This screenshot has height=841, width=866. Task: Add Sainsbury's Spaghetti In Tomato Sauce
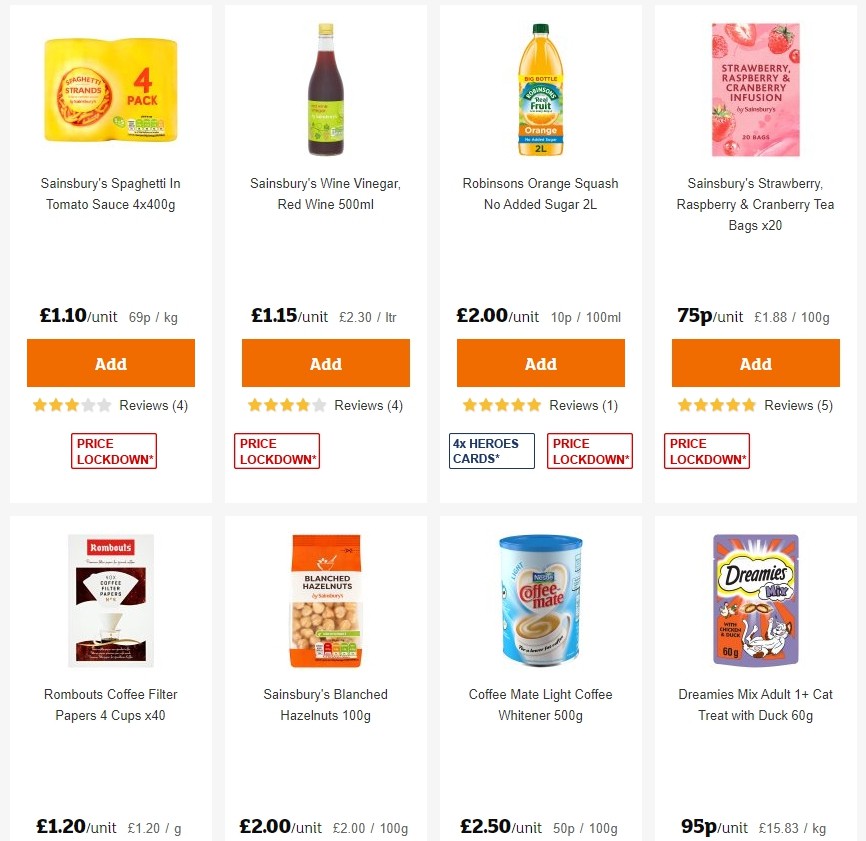(110, 363)
